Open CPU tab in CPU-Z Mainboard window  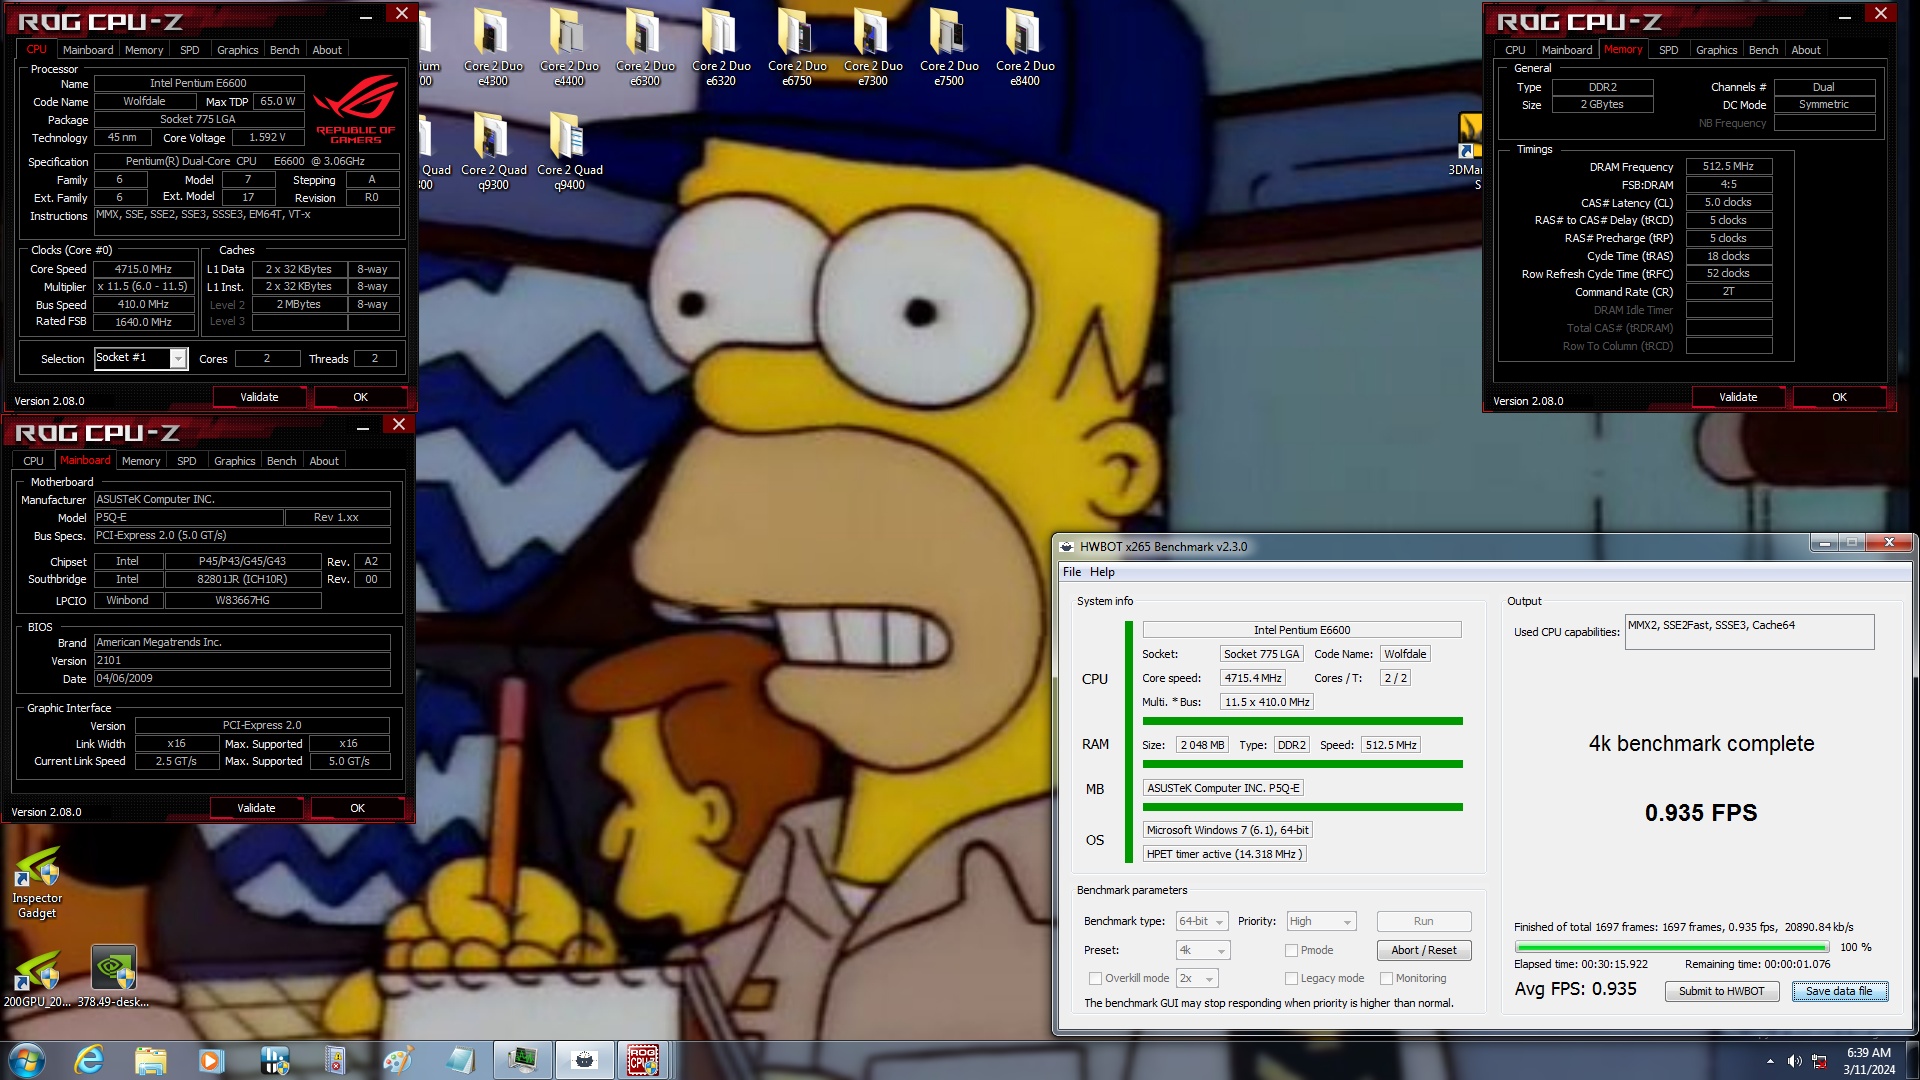33,461
